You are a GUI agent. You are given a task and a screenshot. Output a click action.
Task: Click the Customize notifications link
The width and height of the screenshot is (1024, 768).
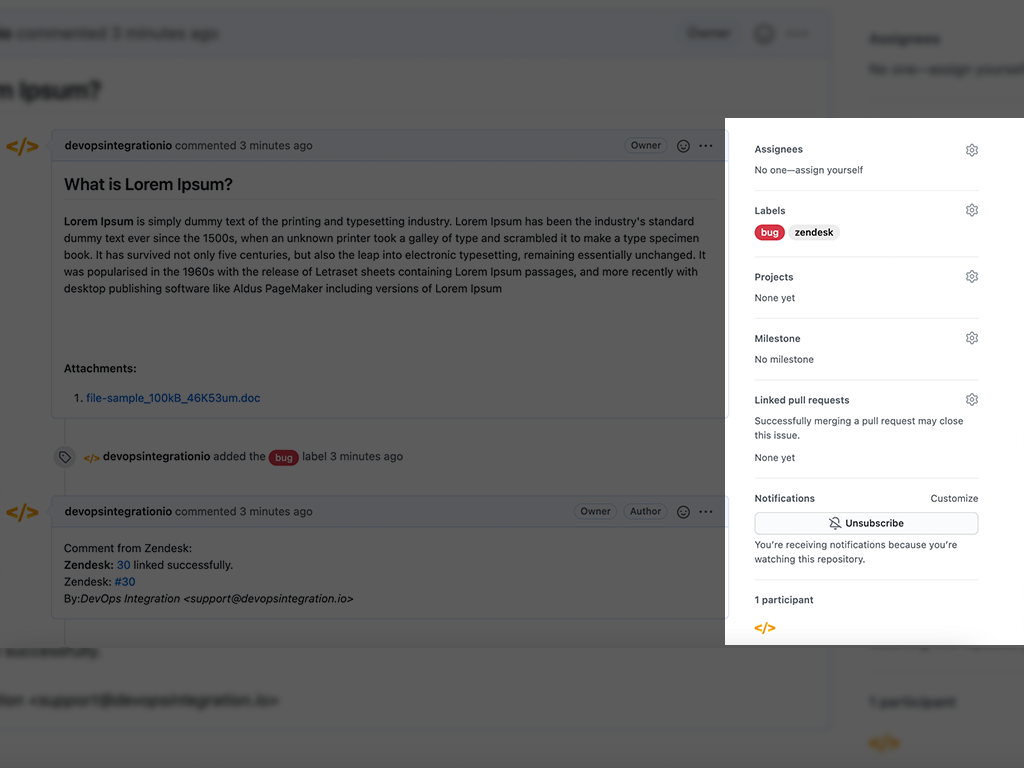click(x=954, y=498)
